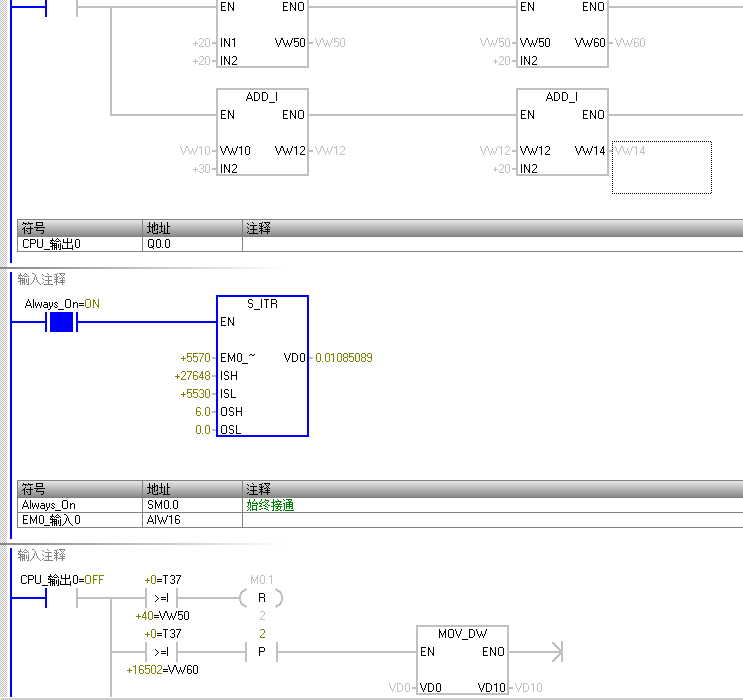This screenshot has width=743, height=700.
Task: Click the 始终接通 comment cell
Action: point(270,505)
